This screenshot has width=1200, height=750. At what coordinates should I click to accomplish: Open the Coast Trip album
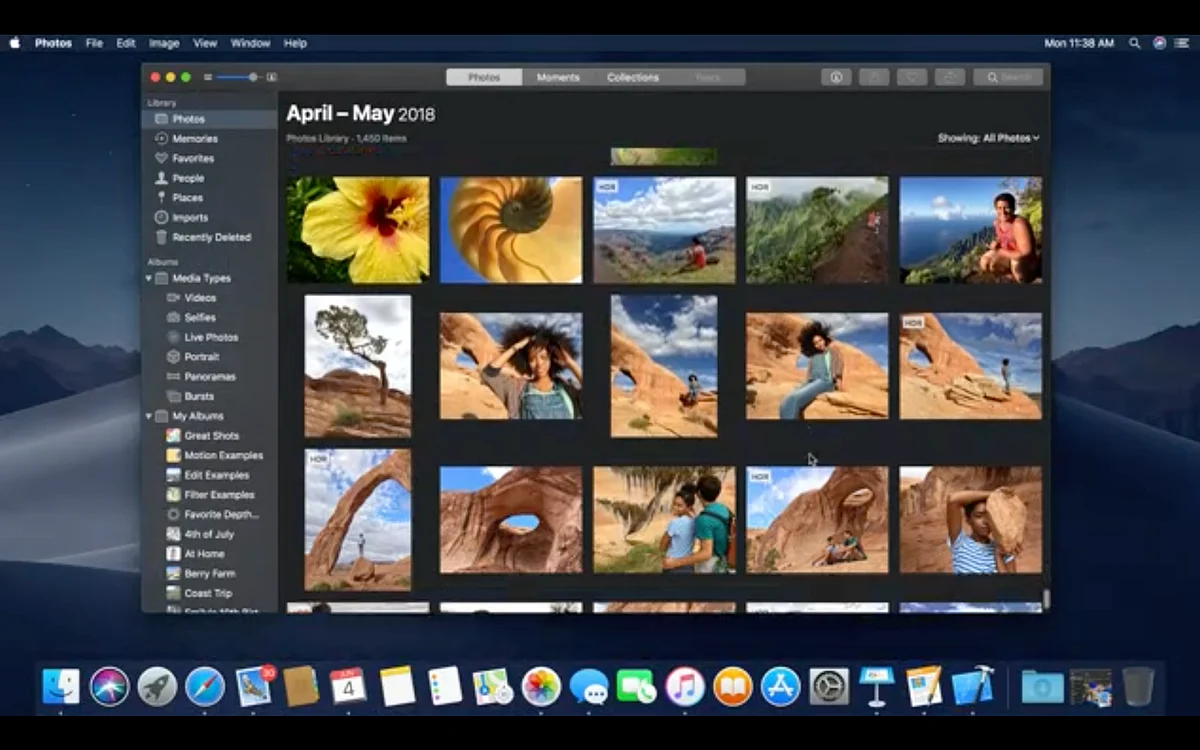coord(207,593)
